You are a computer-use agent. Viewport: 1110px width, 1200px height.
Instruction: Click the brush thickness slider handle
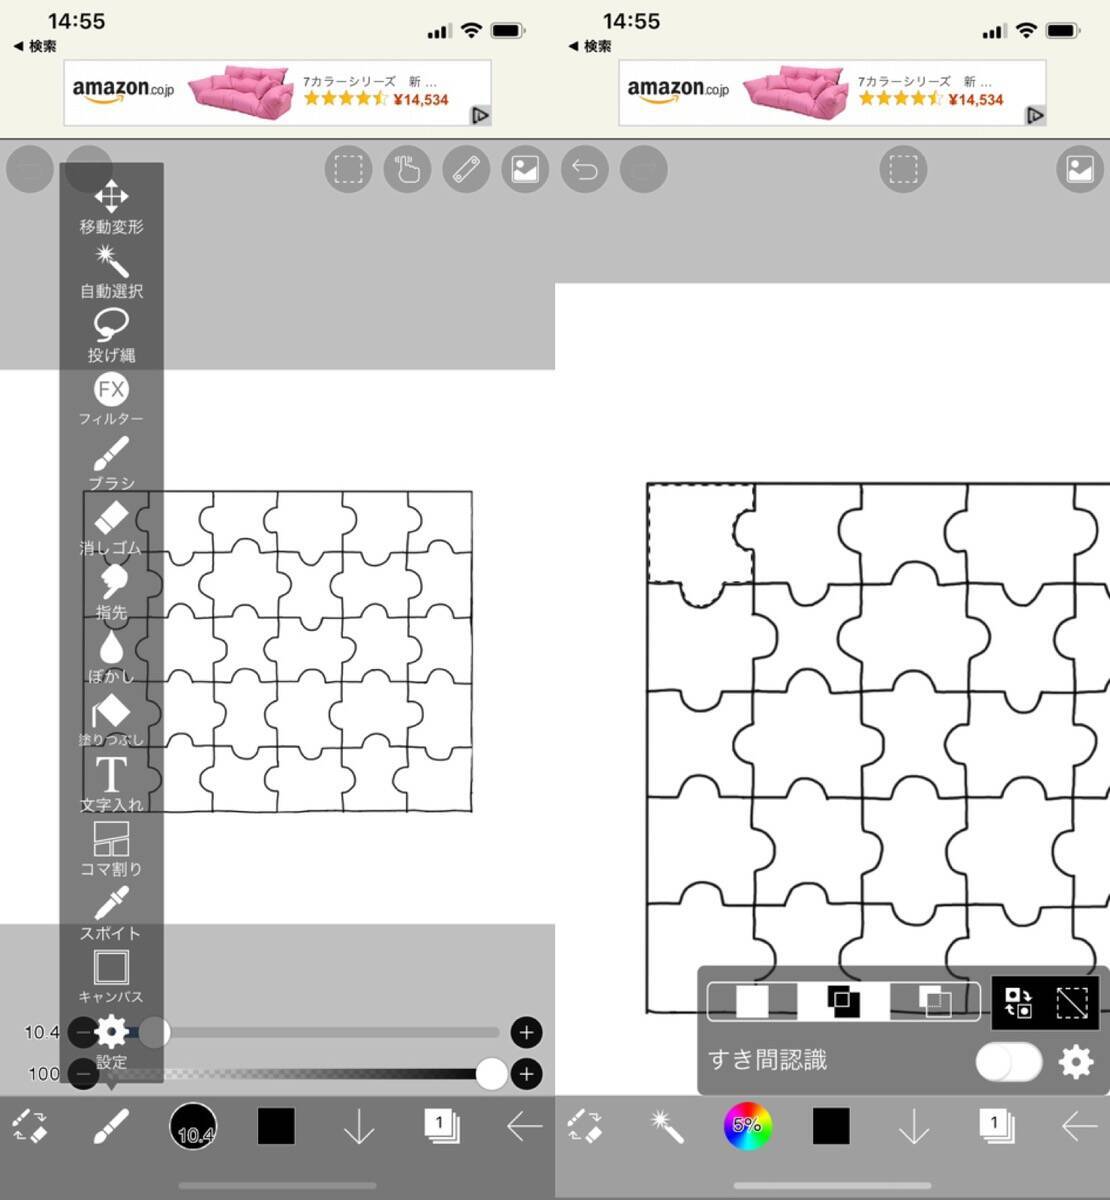pyautogui.click(x=153, y=1032)
